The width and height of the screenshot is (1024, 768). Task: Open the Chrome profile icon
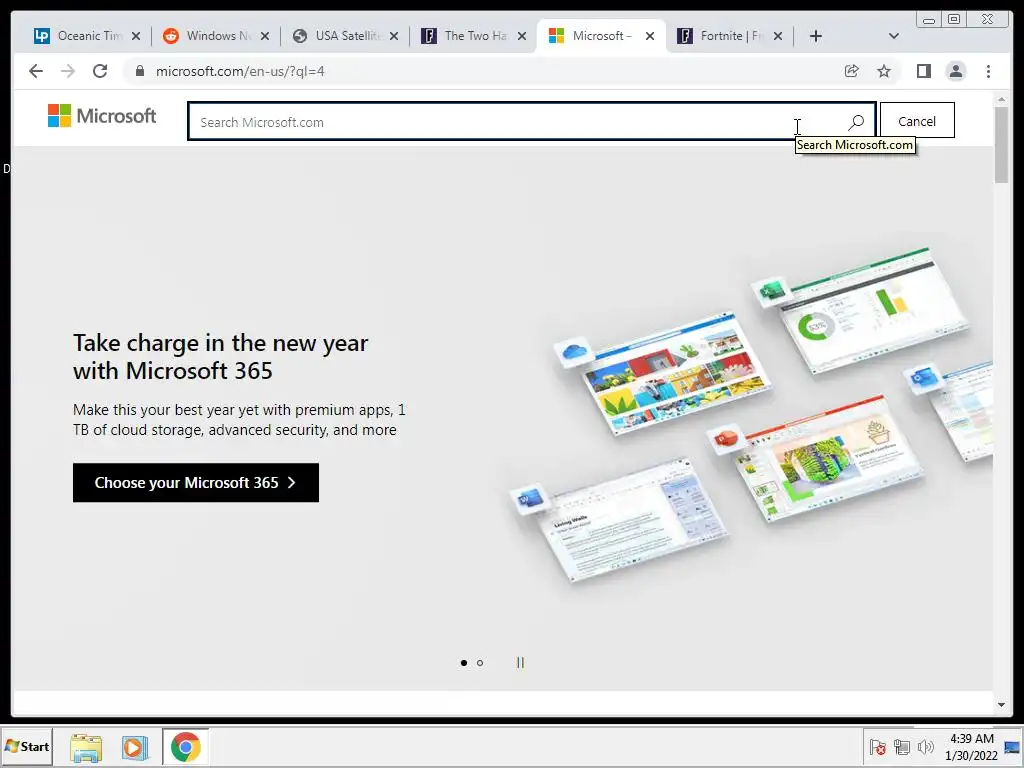[955, 71]
